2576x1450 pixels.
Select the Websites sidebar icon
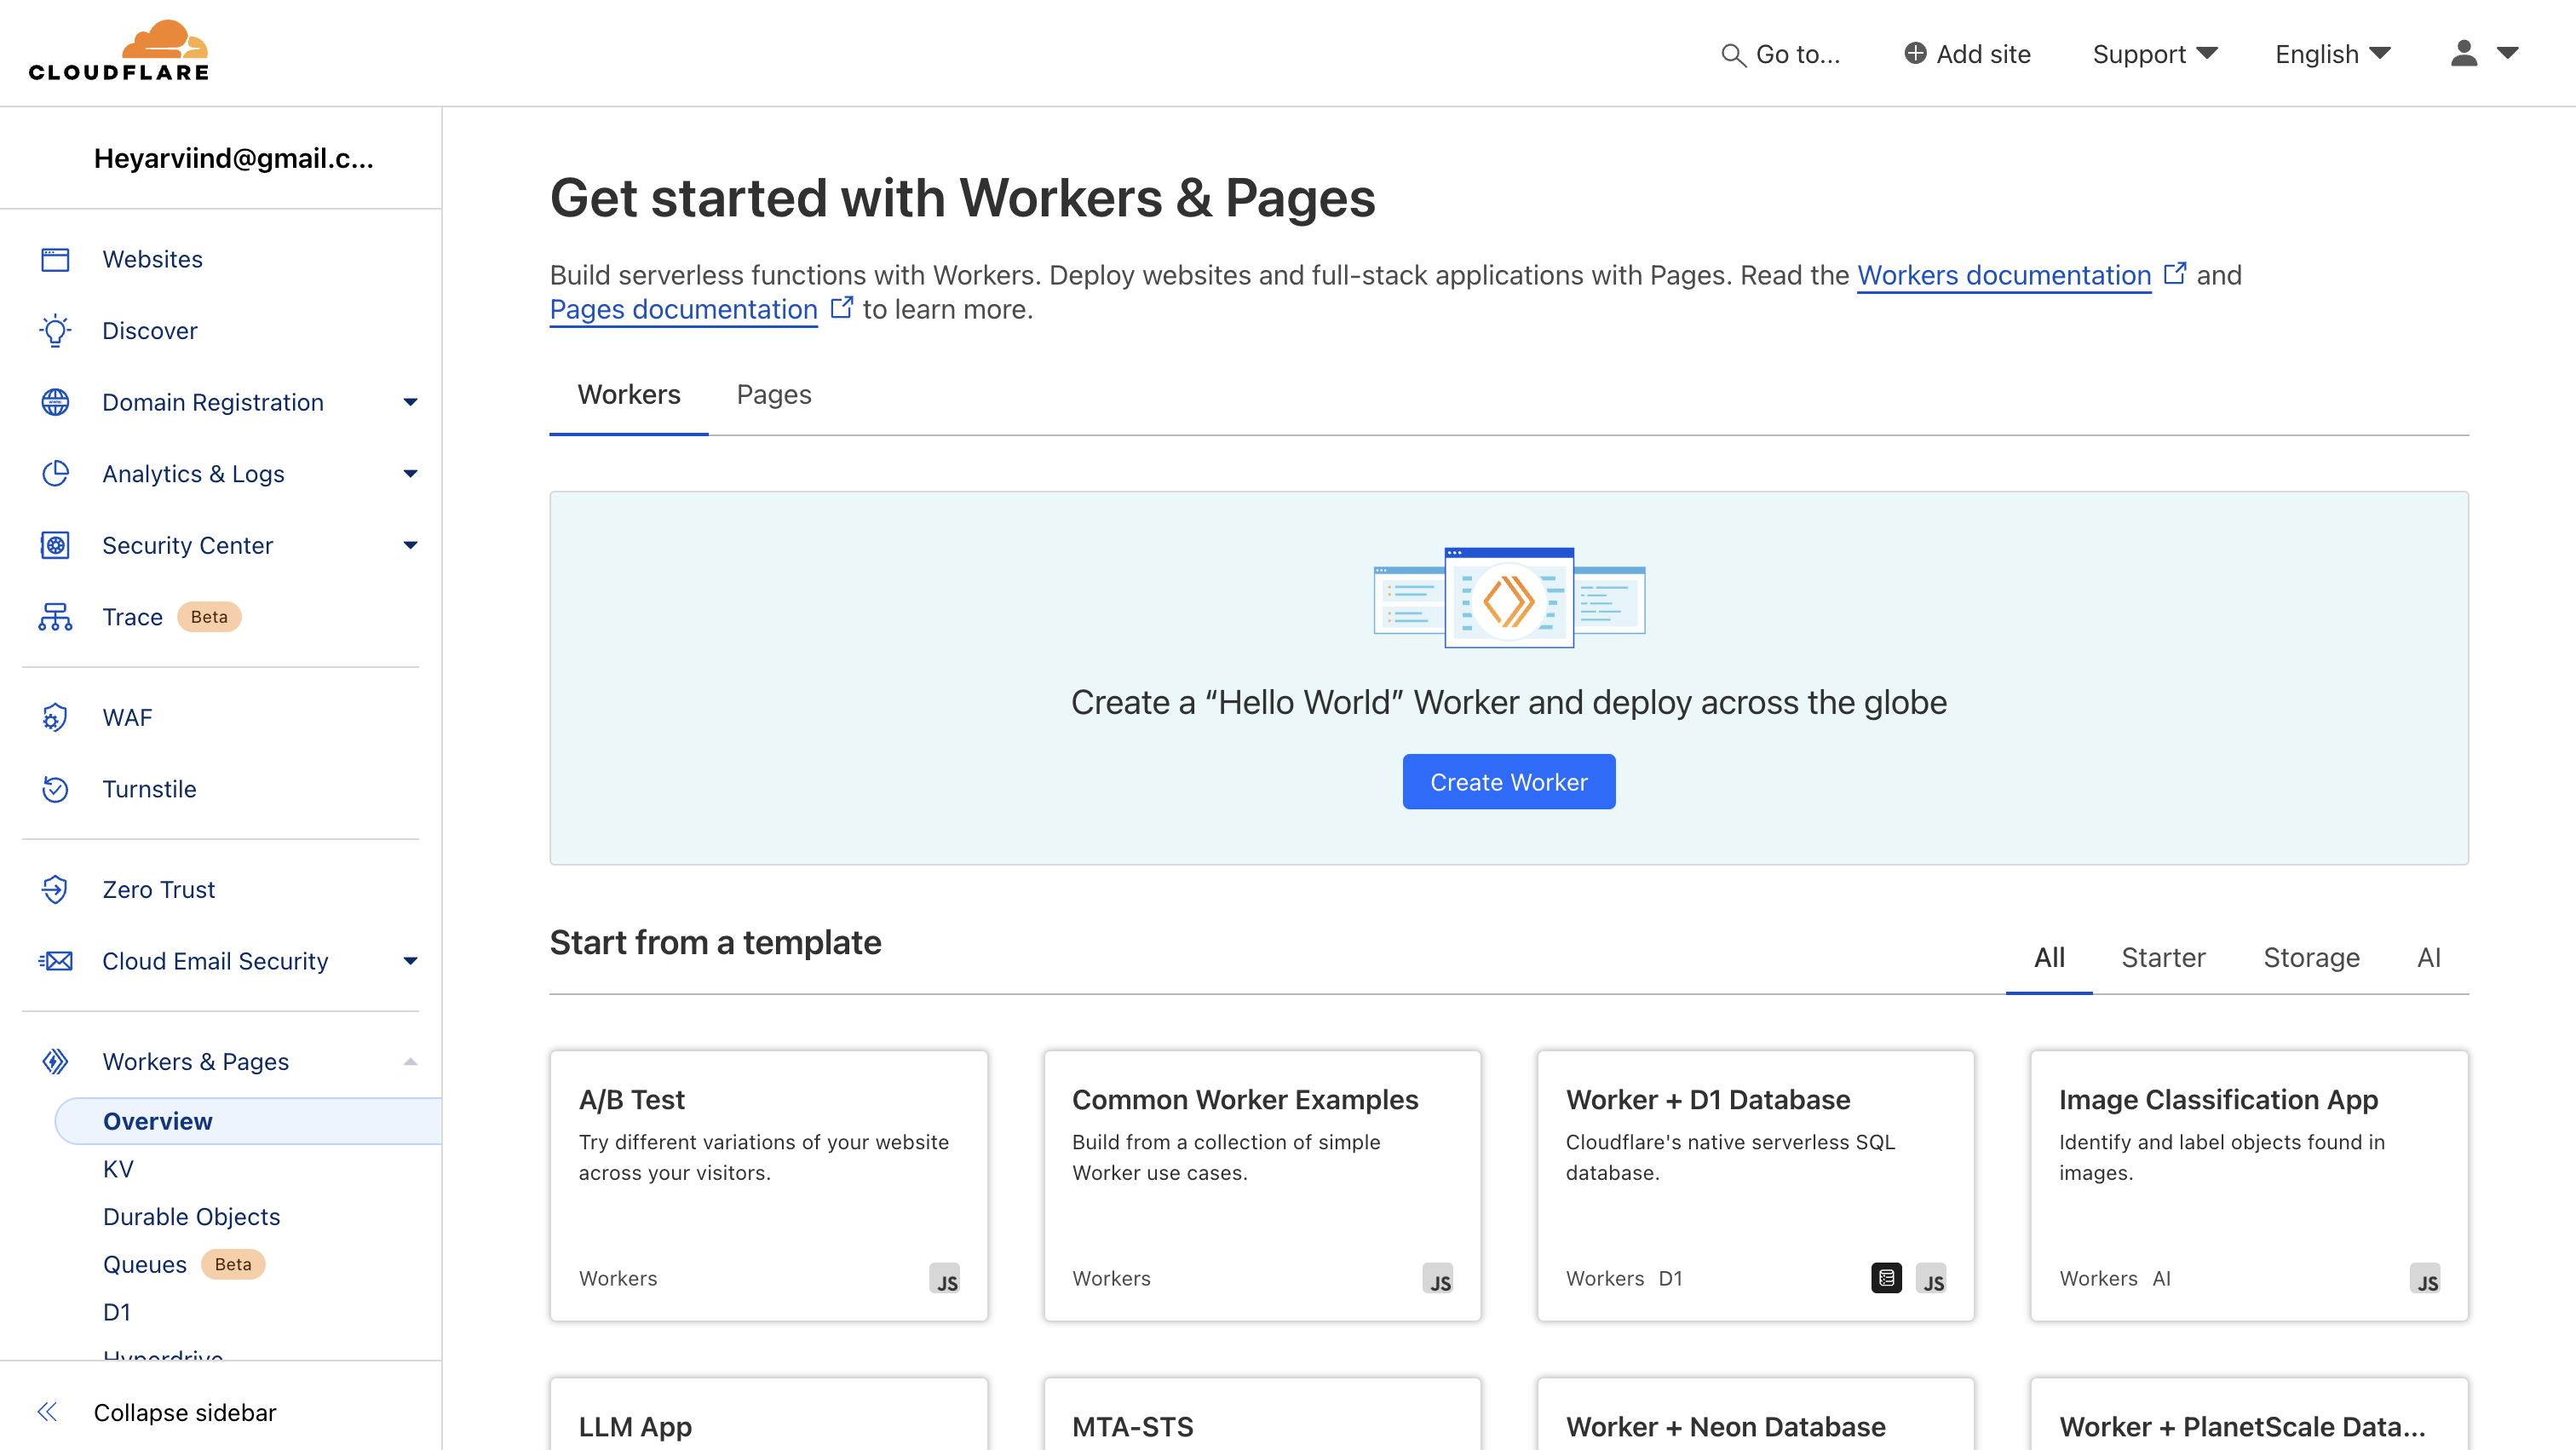pyautogui.click(x=55, y=259)
